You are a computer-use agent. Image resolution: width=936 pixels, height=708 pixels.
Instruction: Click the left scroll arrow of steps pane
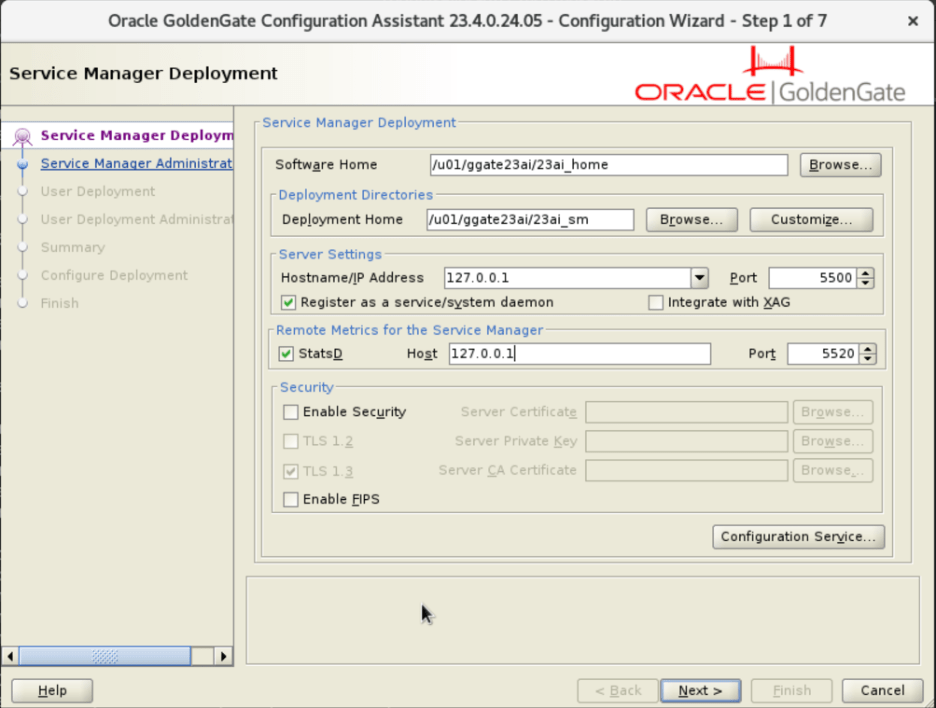(10, 656)
